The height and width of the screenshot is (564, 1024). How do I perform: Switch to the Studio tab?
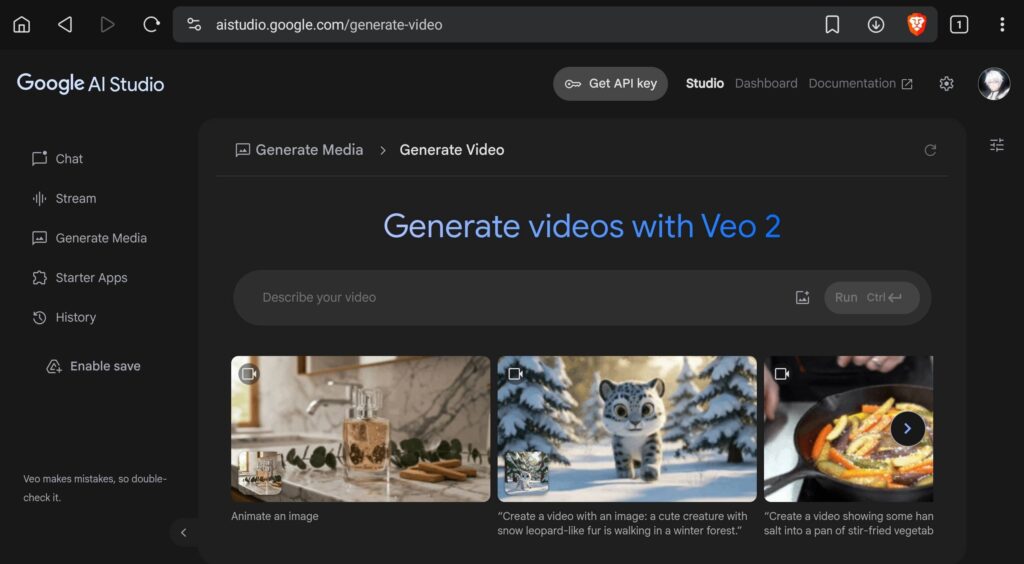click(705, 84)
